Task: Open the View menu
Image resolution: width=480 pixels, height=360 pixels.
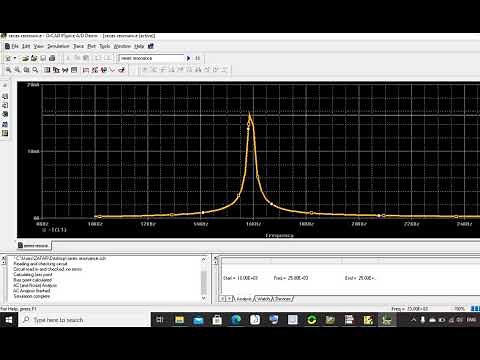Action: point(39,46)
